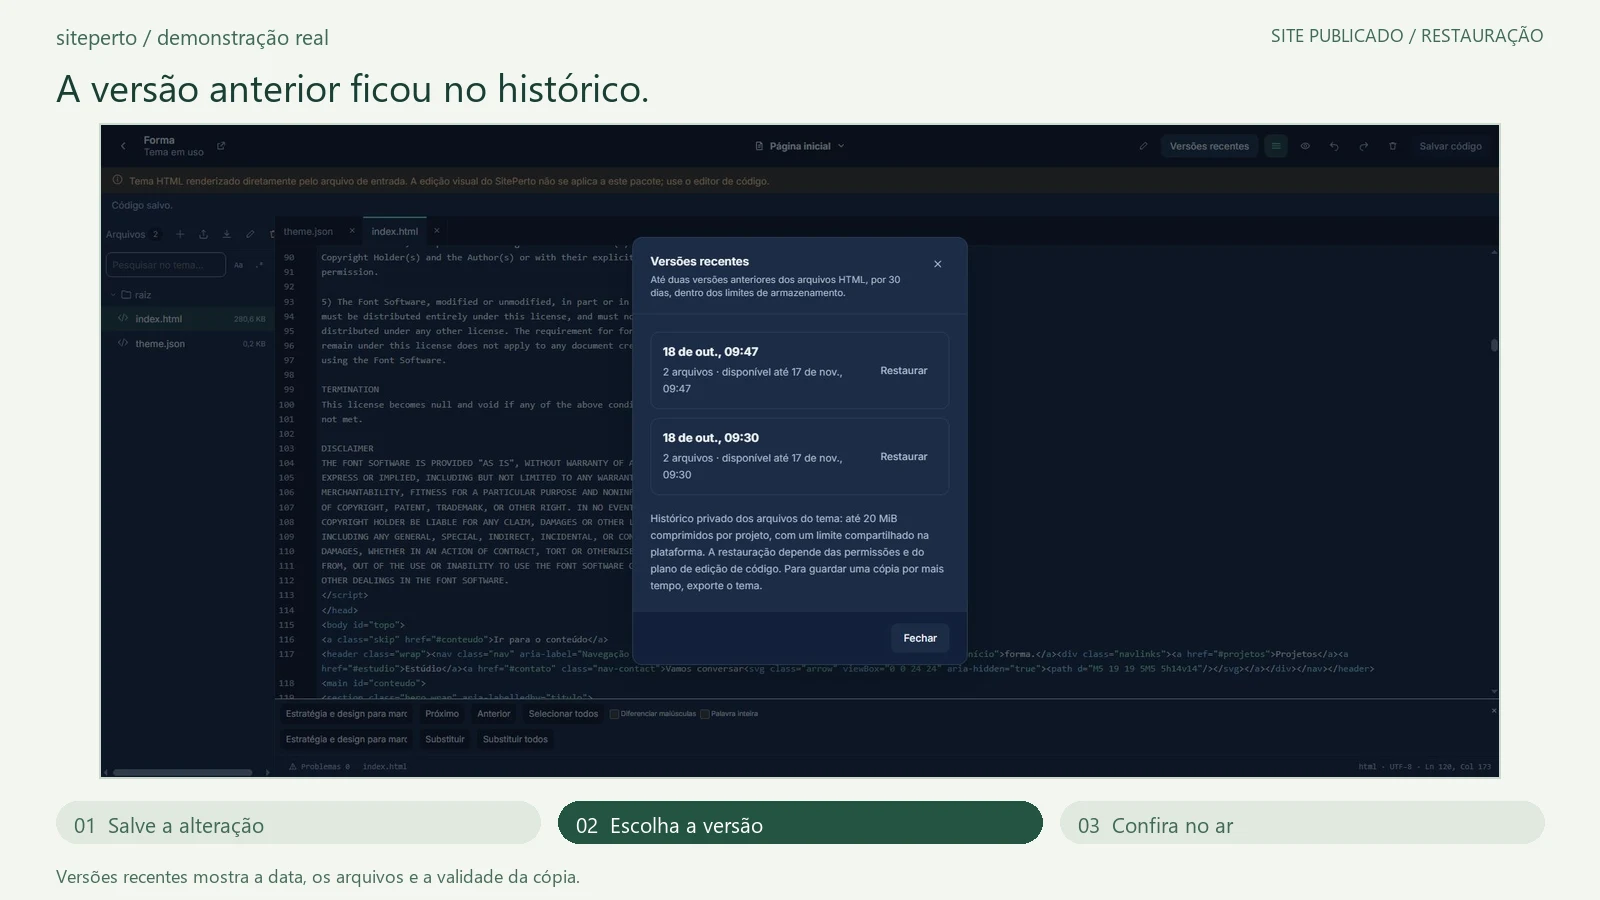The image size is (1600, 900).
Task: Click Substituir todos button
Action: pos(515,739)
